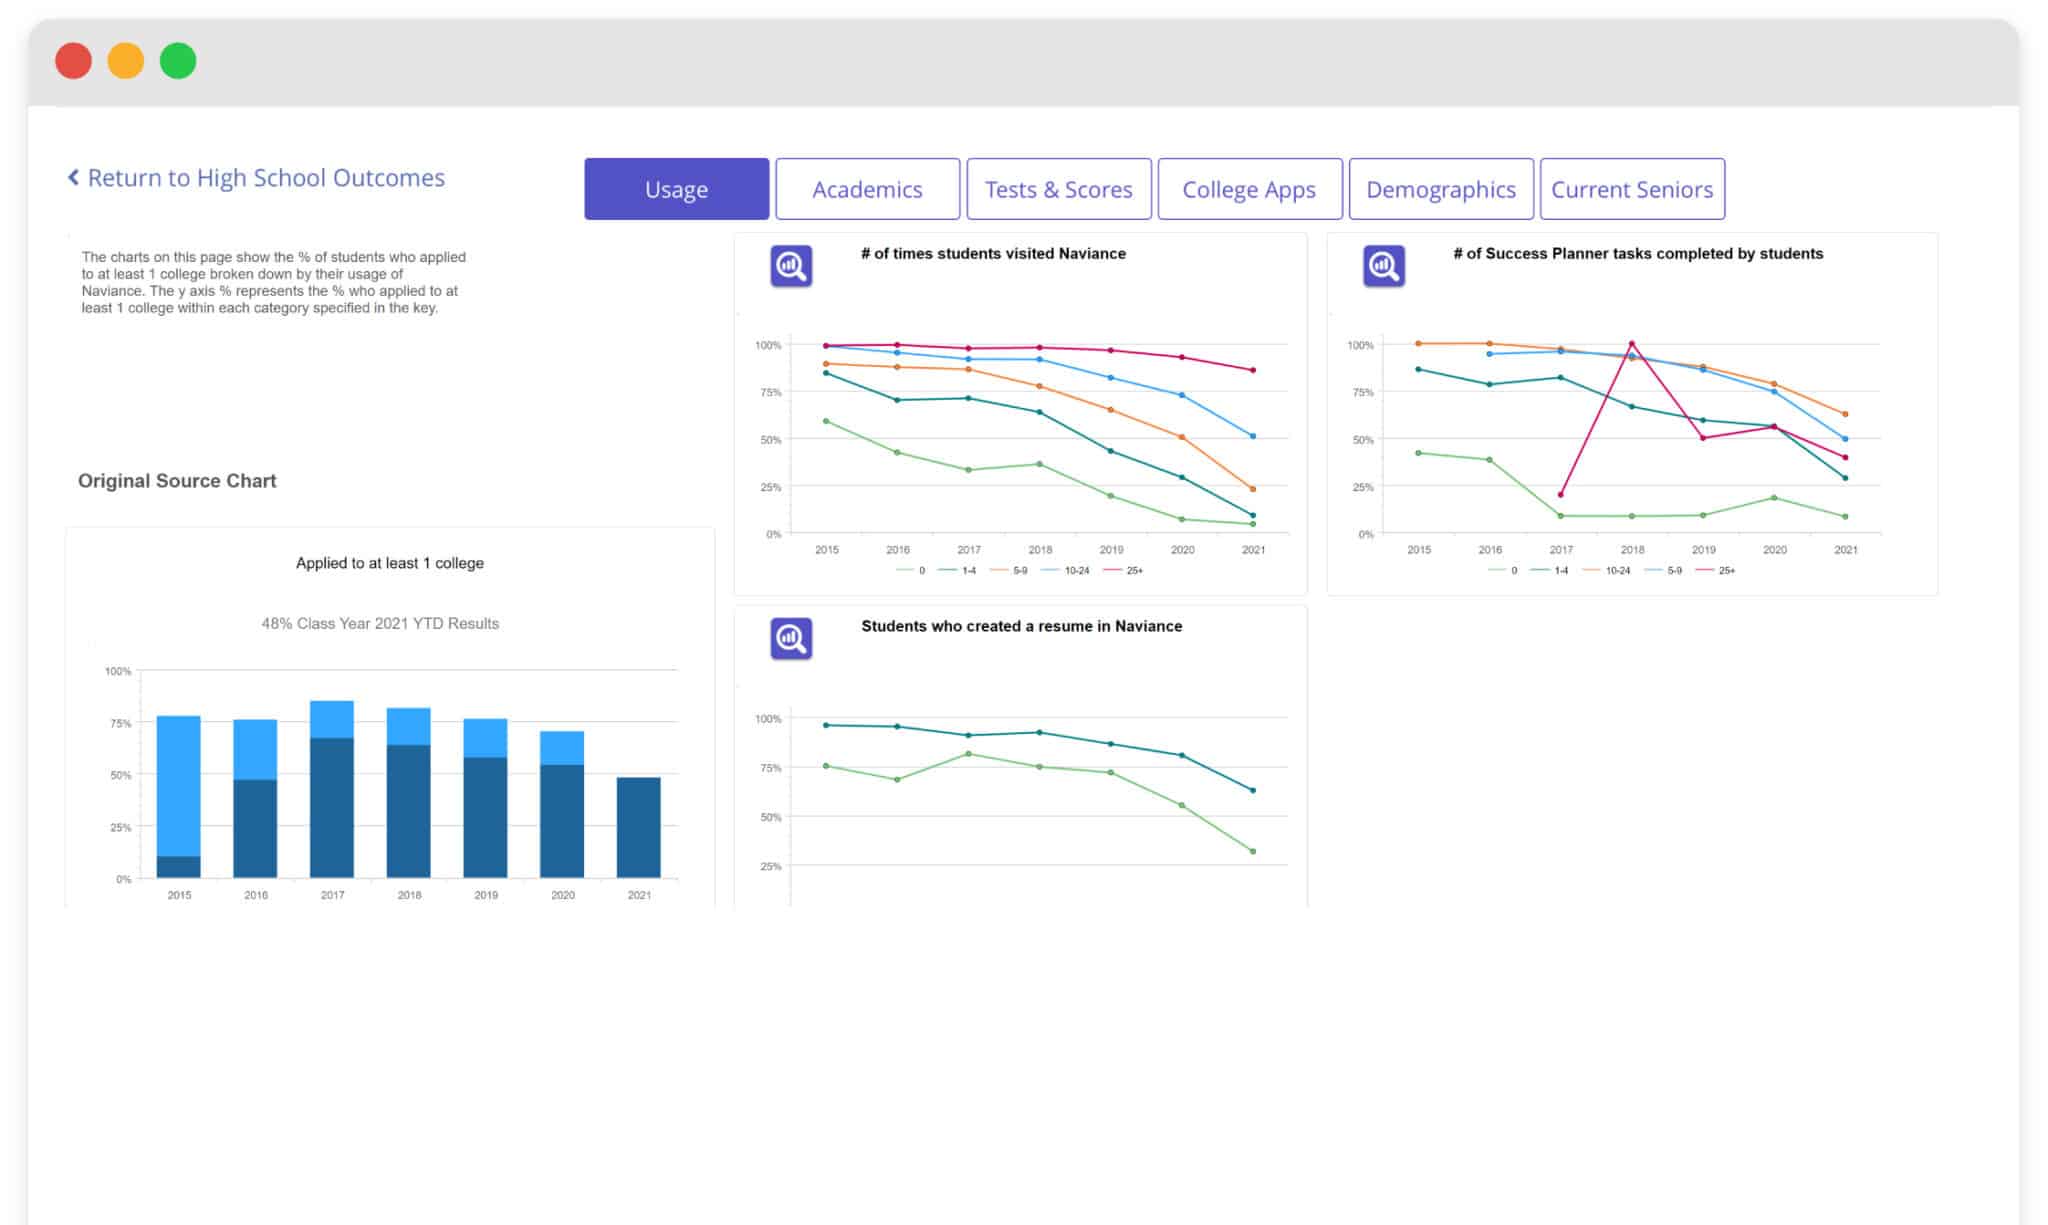Click the back chevron beside Return to High School Outcomes
The image size is (2048, 1225).
[71, 177]
